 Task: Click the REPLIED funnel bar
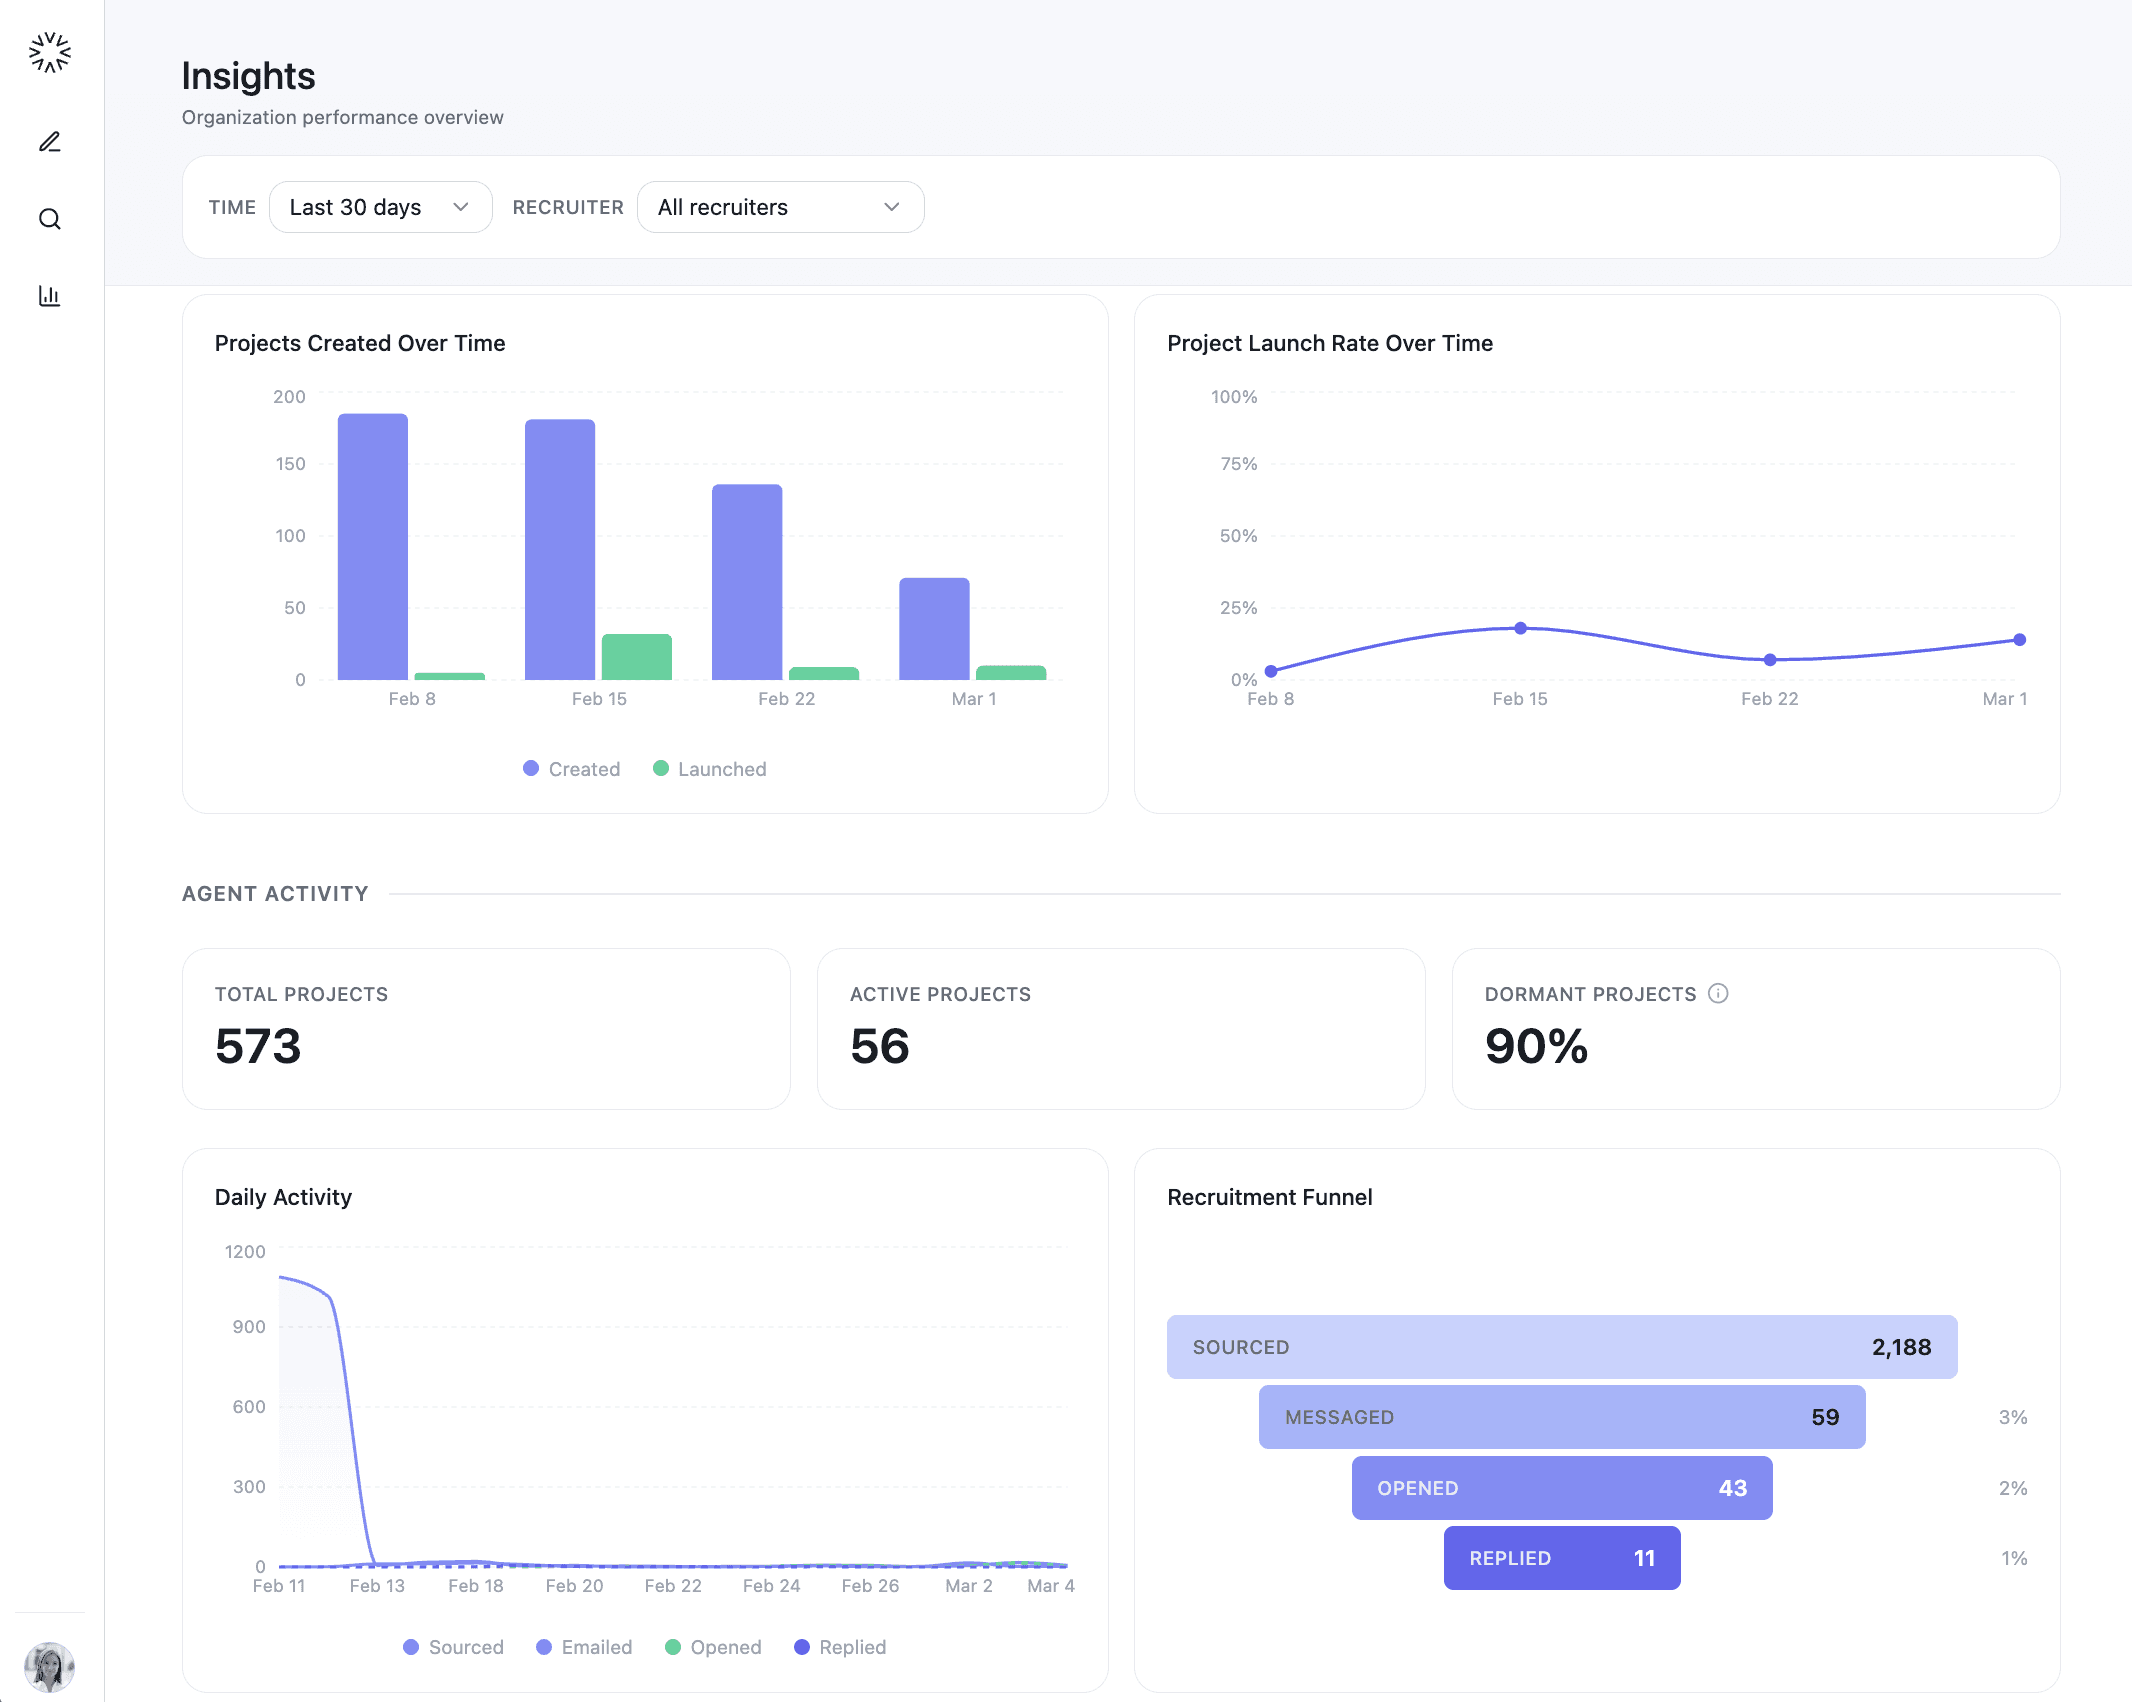tap(1561, 1558)
